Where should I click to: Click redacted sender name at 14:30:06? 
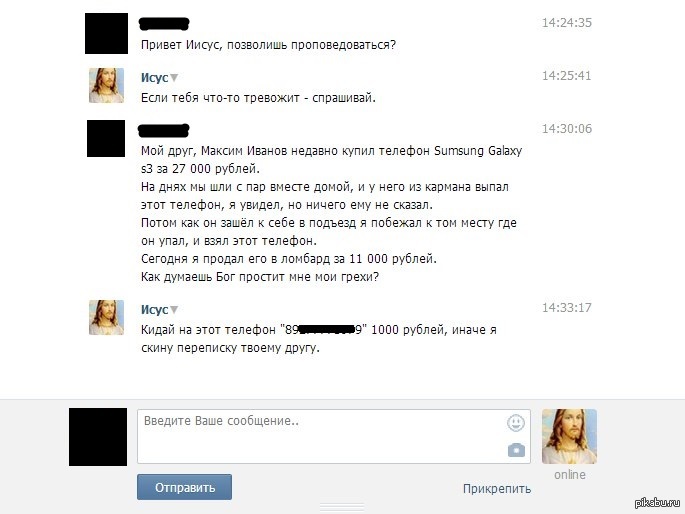tap(164, 130)
